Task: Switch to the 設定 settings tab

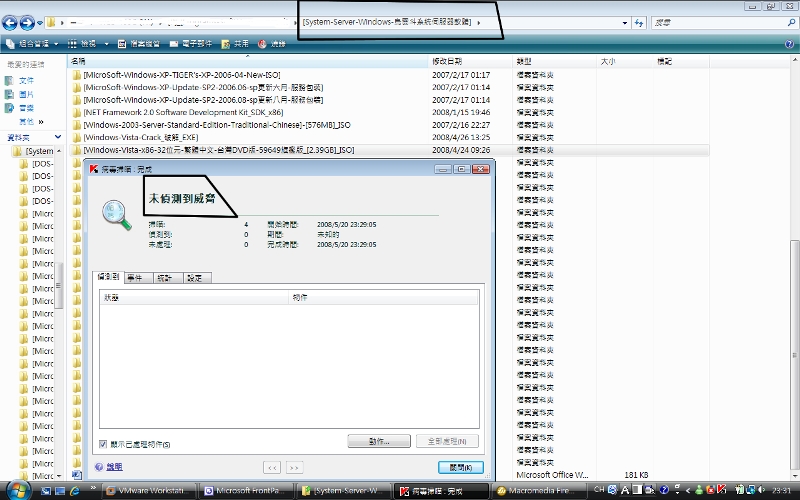Action: [197, 278]
